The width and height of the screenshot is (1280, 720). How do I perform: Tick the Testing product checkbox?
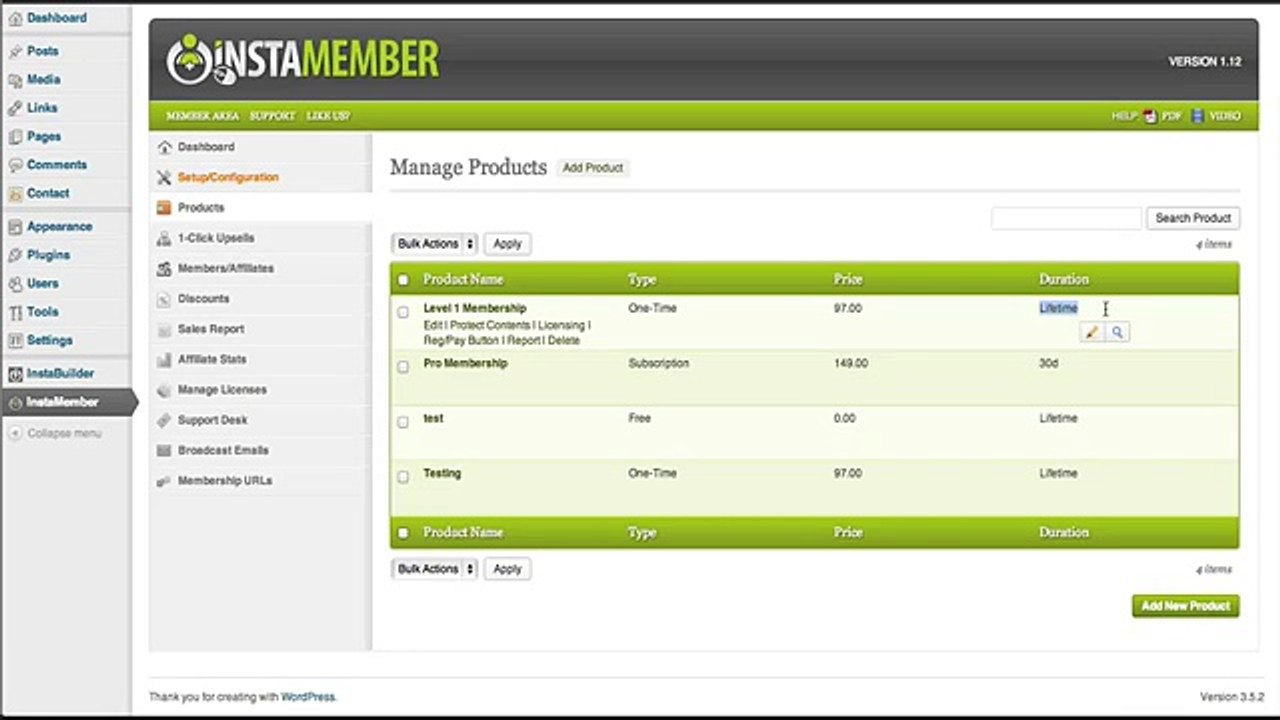pyautogui.click(x=403, y=477)
